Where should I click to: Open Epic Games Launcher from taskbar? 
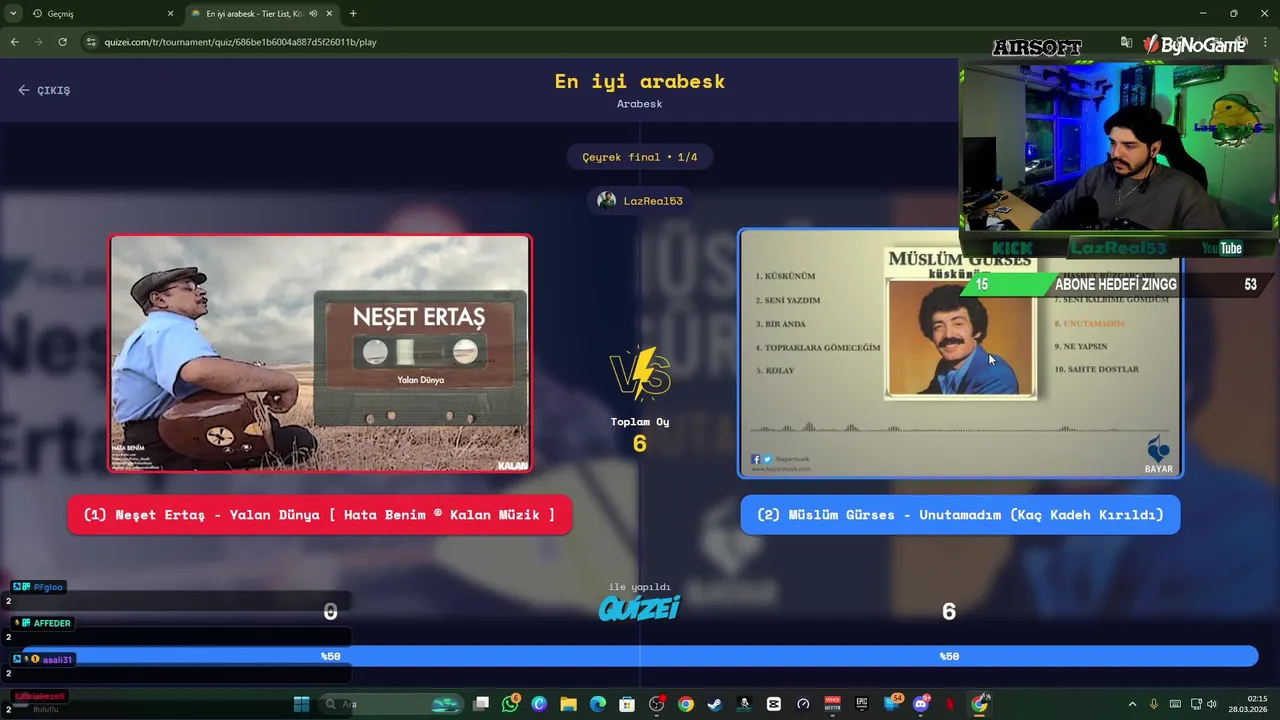862,704
